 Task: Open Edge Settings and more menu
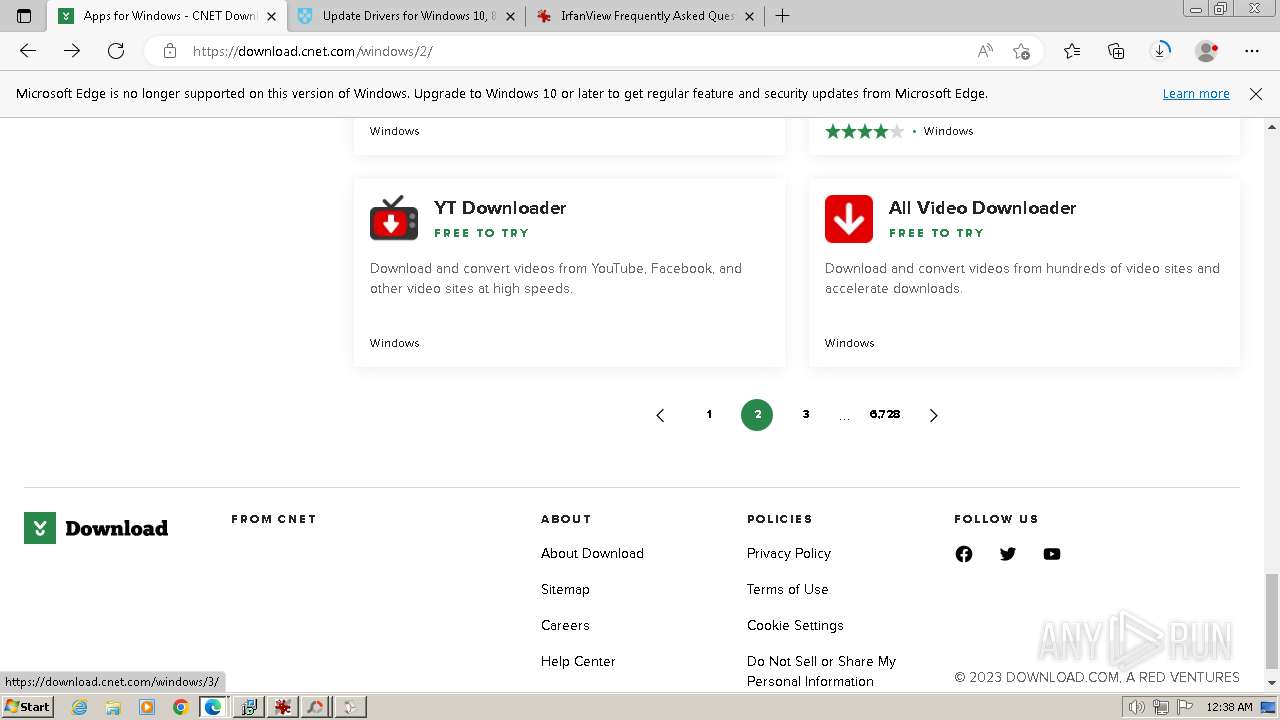click(x=1252, y=51)
